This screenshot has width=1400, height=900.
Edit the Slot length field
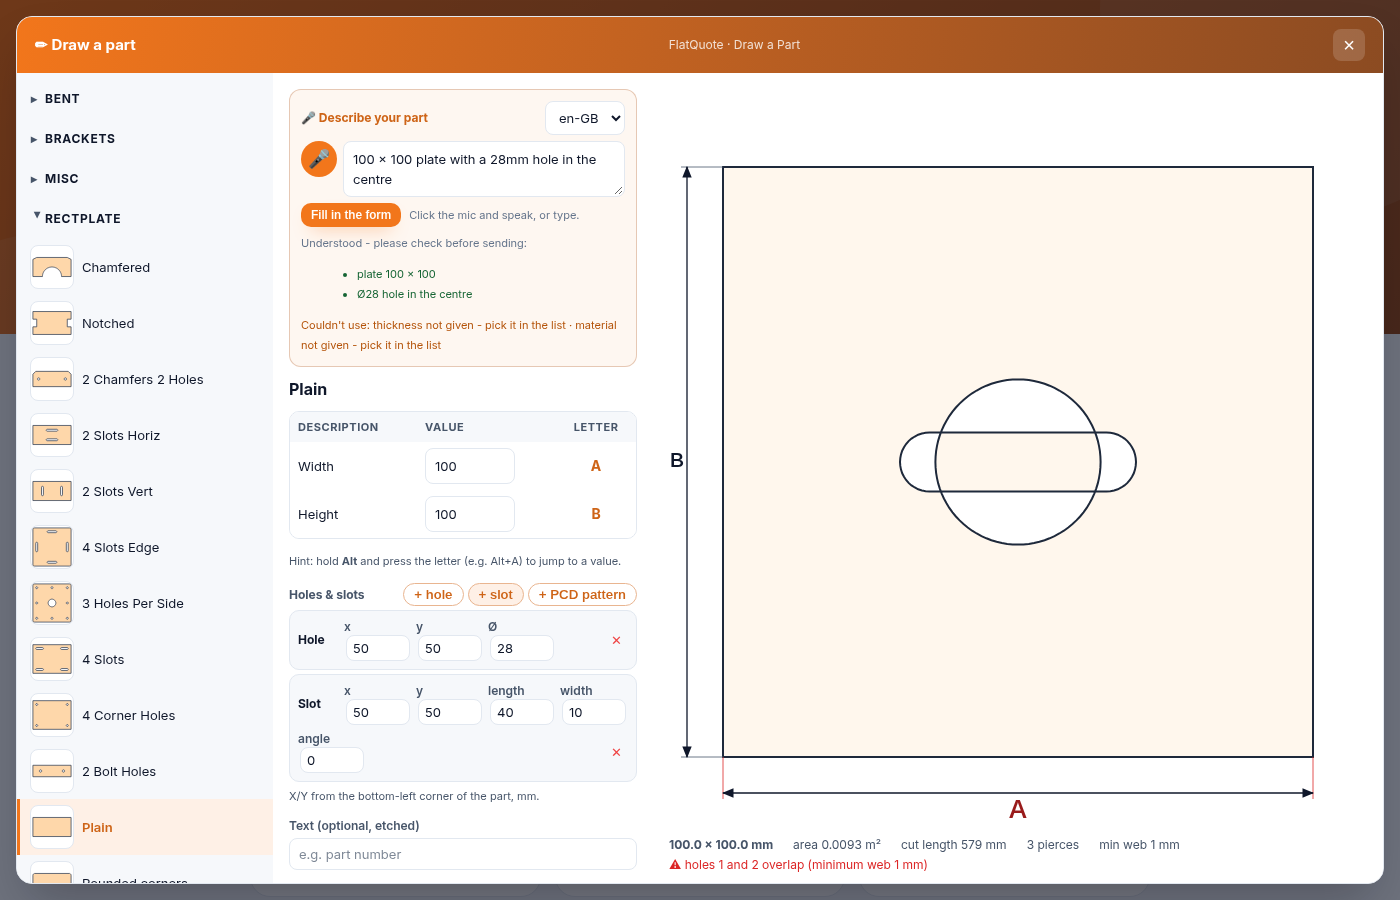pyautogui.click(x=522, y=712)
